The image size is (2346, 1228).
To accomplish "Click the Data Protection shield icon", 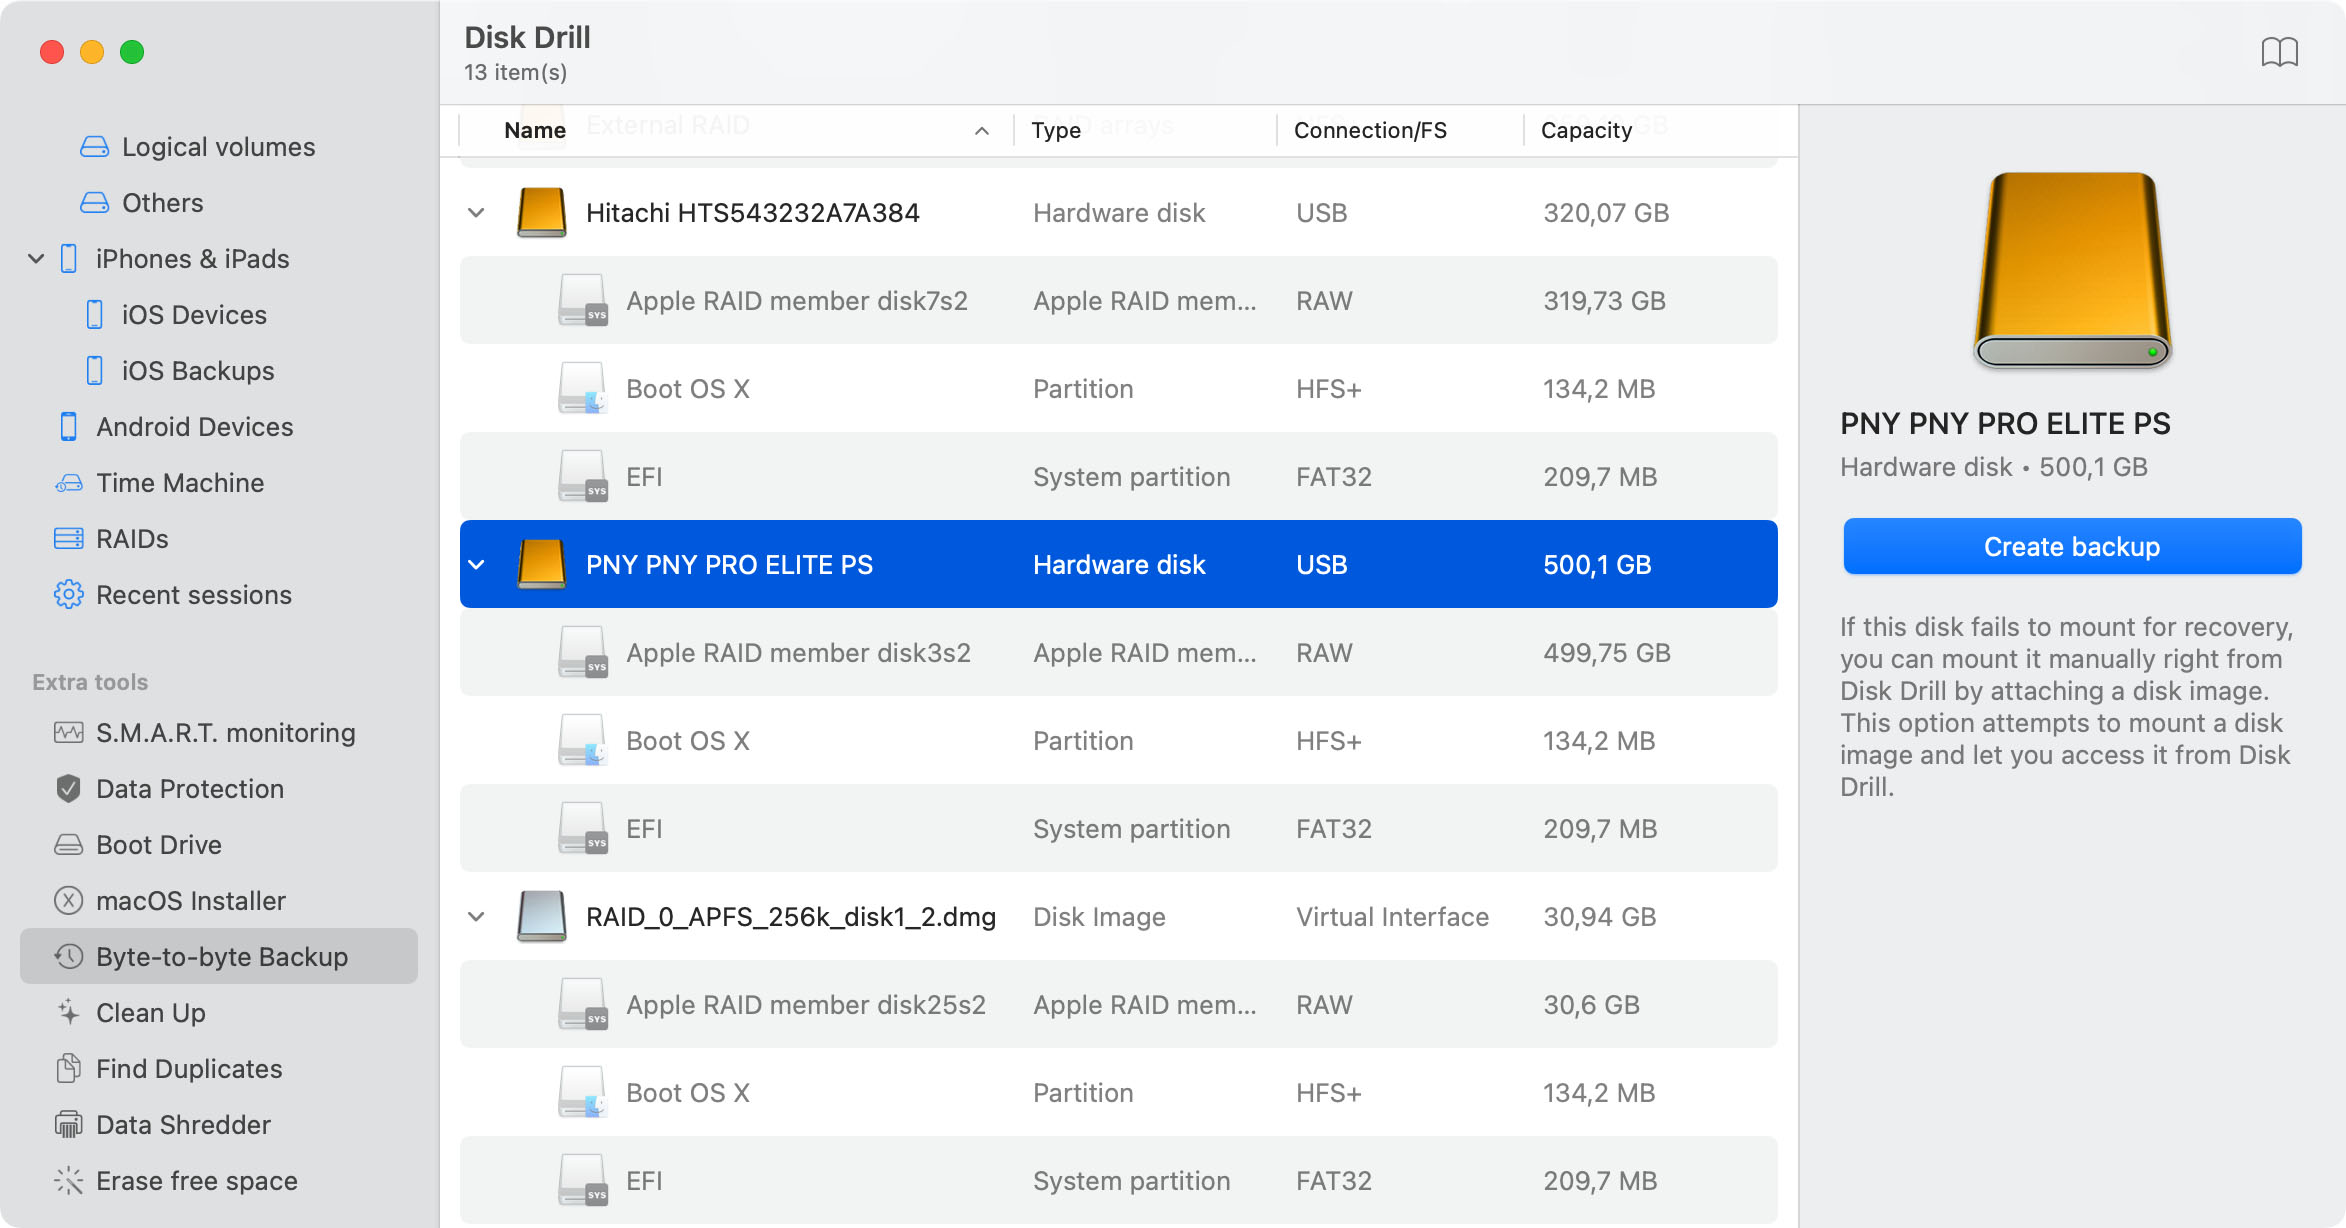I will click(x=68, y=789).
